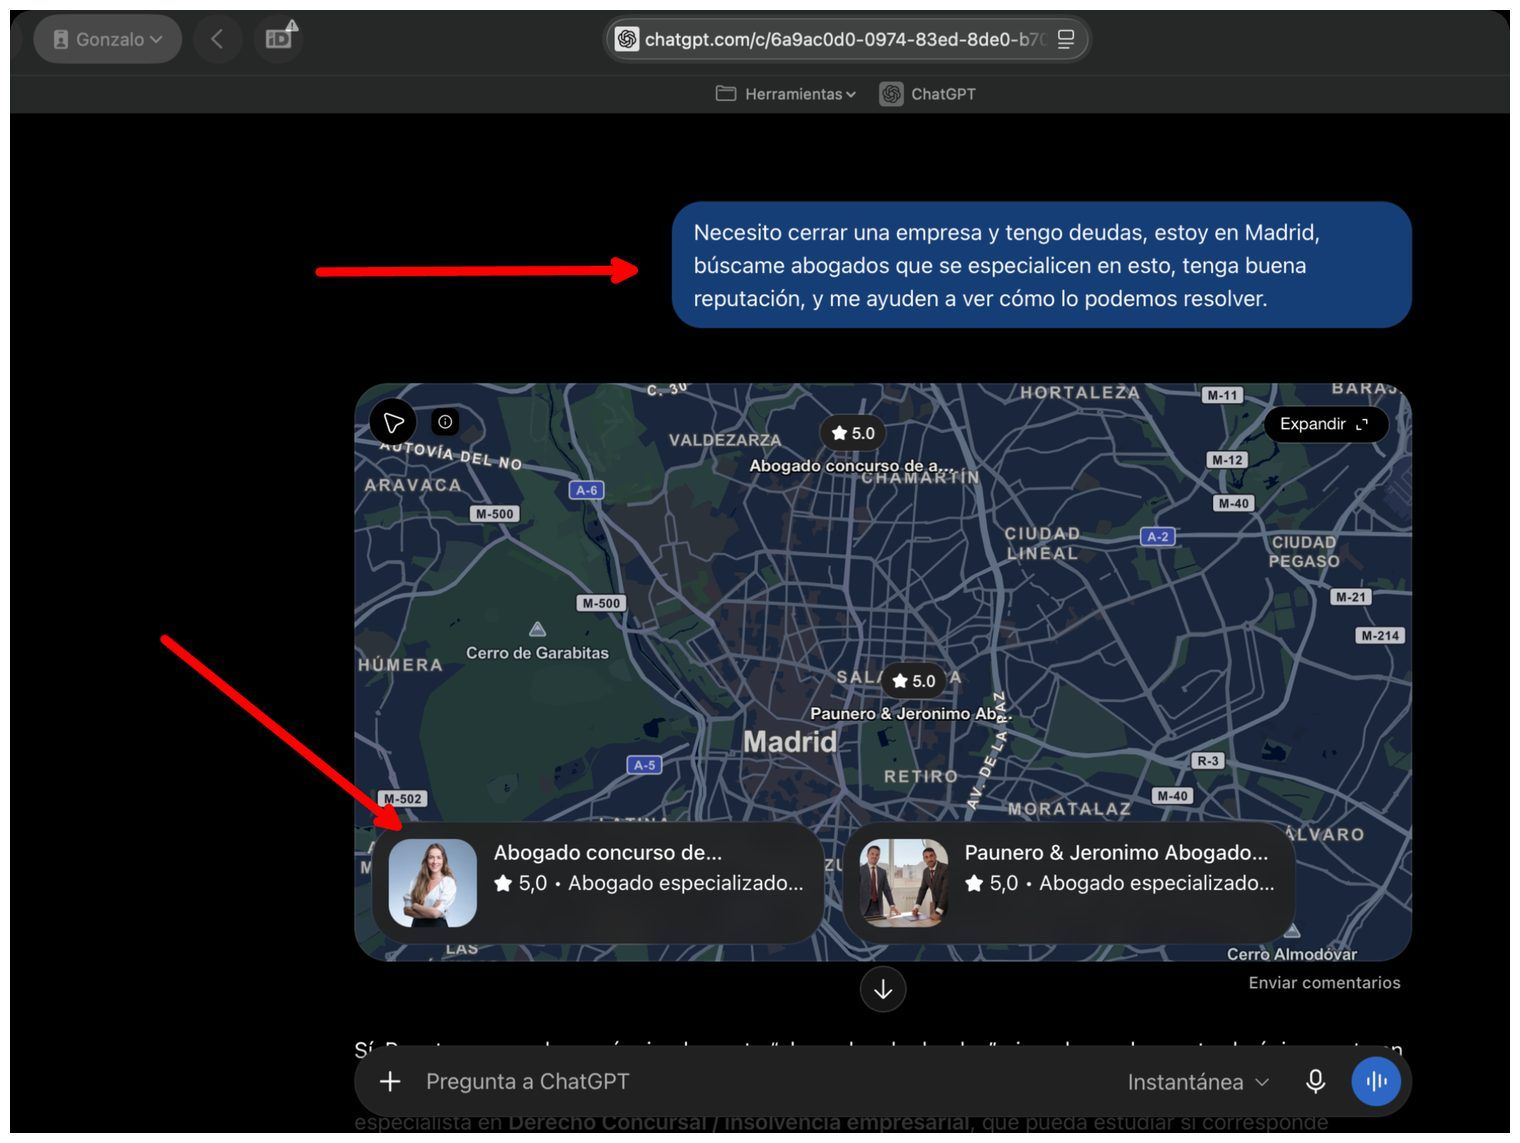
Task: Click the M-12 road shield
Action: [x=1227, y=460]
